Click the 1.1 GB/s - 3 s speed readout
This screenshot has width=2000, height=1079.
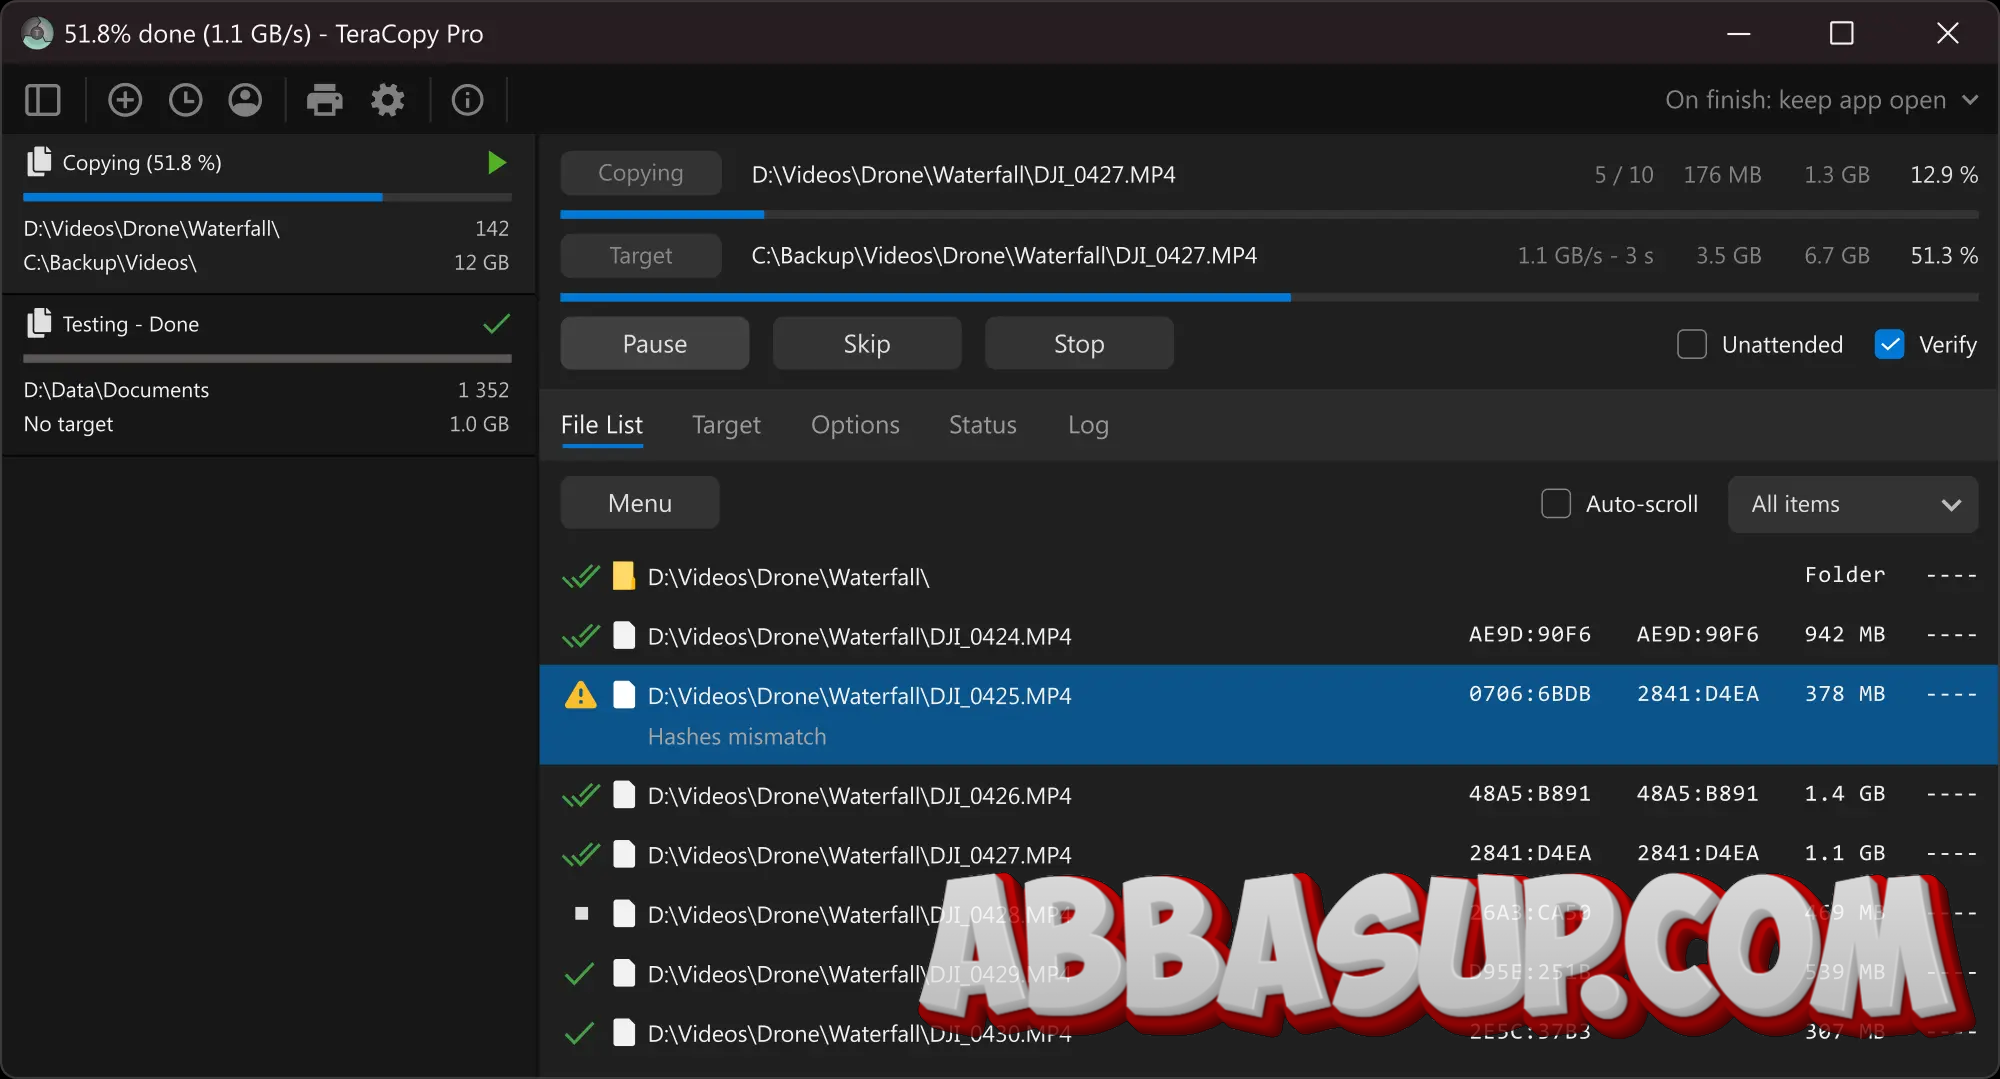pos(1585,256)
